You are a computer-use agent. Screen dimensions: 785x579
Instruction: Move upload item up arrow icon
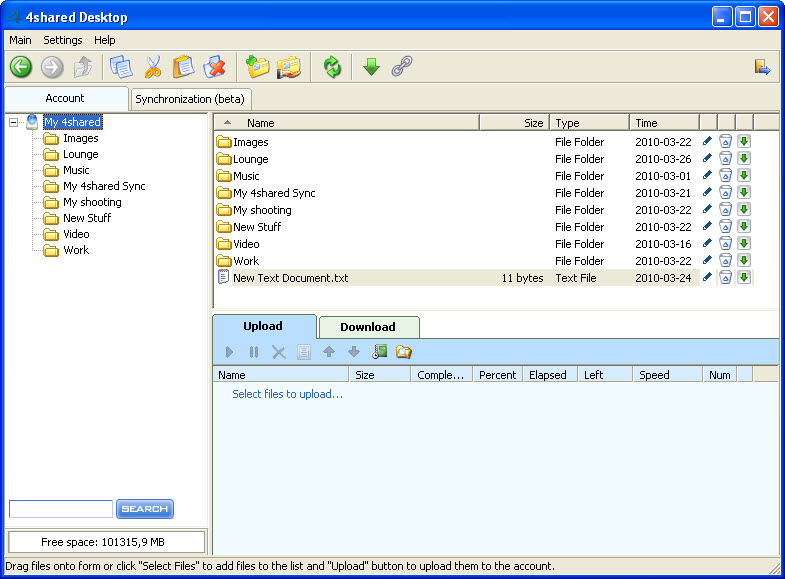pos(329,352)
